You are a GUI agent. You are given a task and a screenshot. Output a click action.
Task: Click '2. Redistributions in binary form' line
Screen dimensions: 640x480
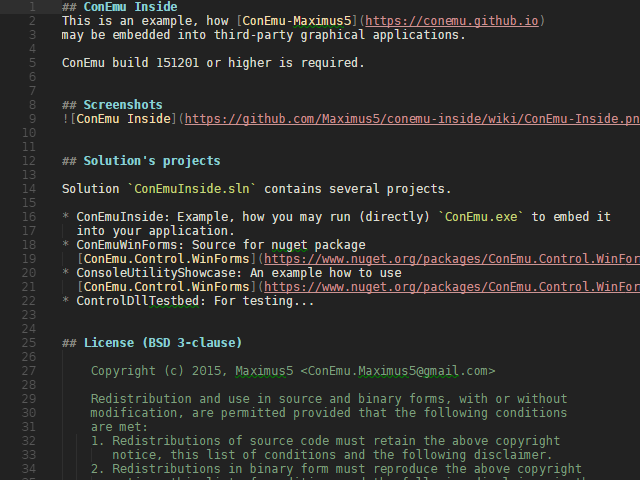[336, 469]
